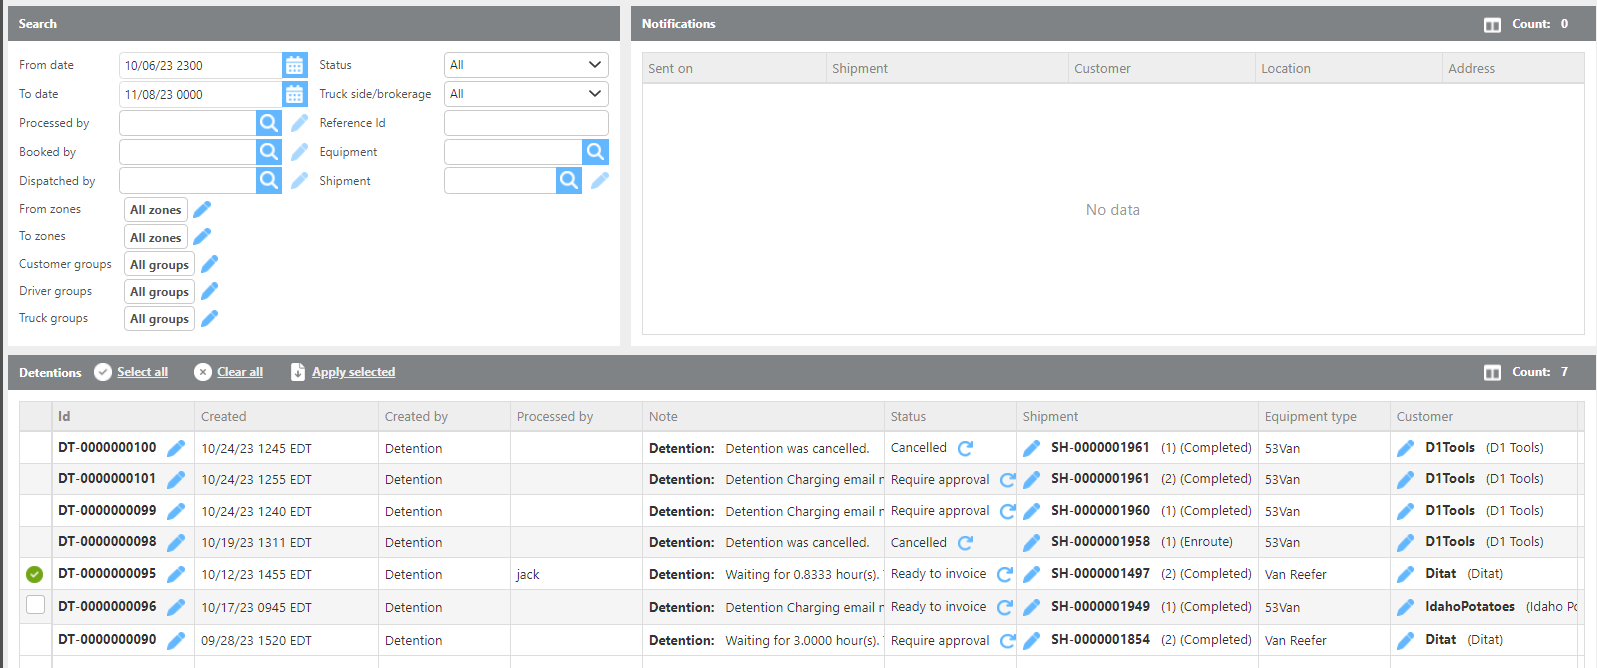Uncheck the selected row DT-0000000095
Screen dimensions: 1597x668
pos(35,574)
